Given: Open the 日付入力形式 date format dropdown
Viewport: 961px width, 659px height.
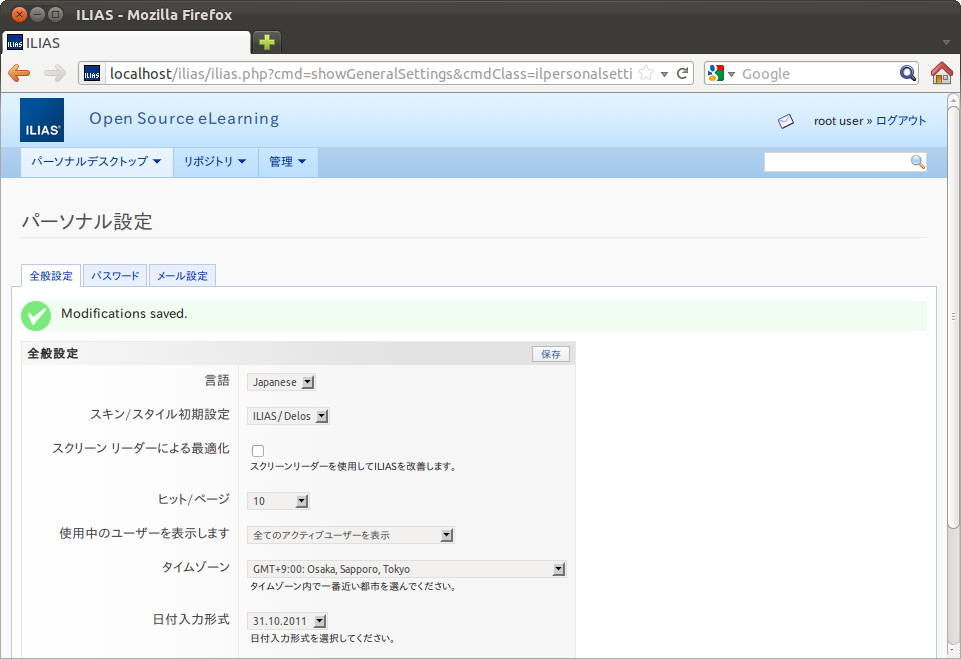Looking at the screenshot, I should 289,621.
